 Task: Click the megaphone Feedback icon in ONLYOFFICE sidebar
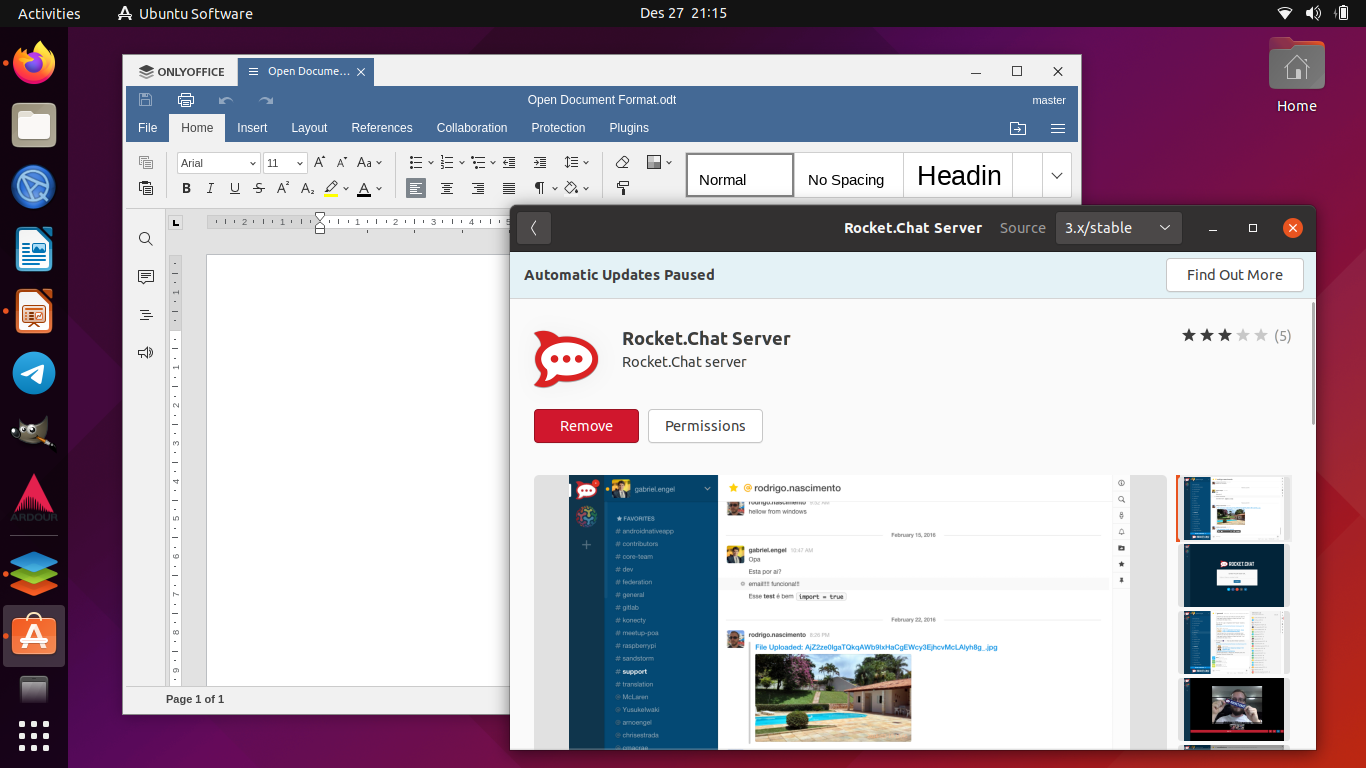tap(146, 353)
